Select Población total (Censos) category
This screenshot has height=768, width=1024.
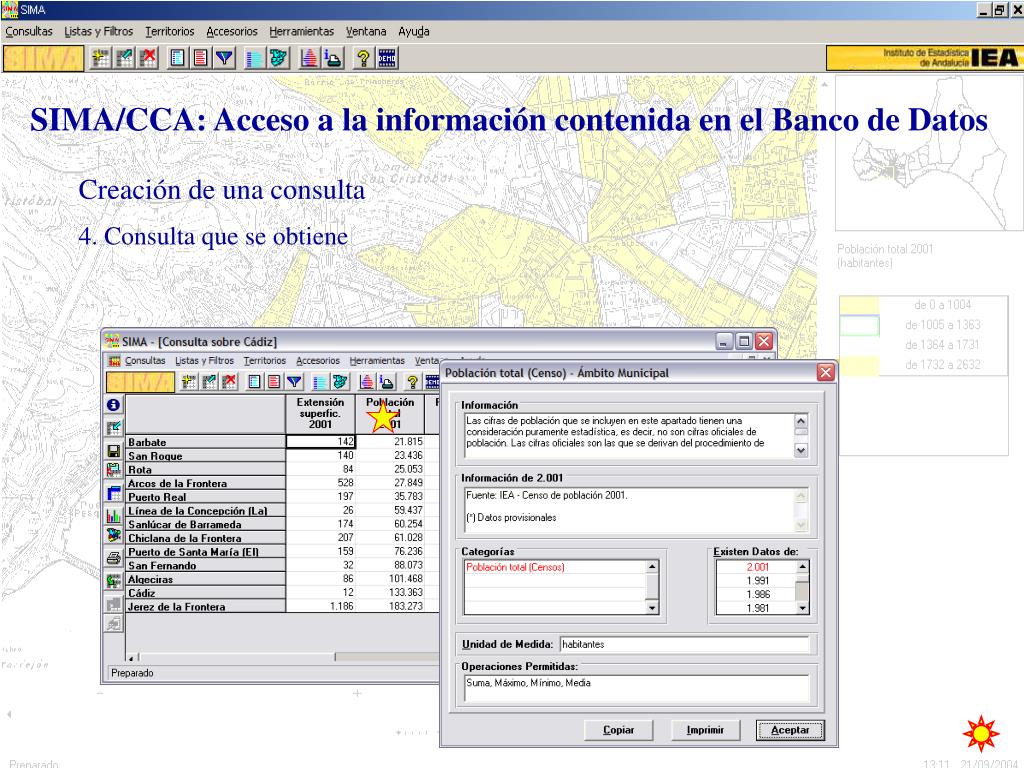[515, 567]
